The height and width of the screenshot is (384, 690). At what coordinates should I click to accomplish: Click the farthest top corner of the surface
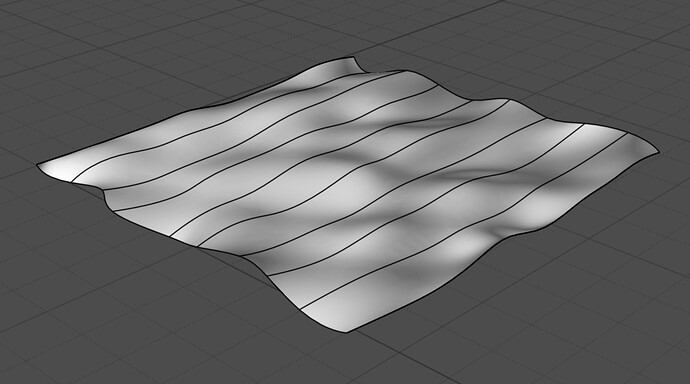(353, 57)
